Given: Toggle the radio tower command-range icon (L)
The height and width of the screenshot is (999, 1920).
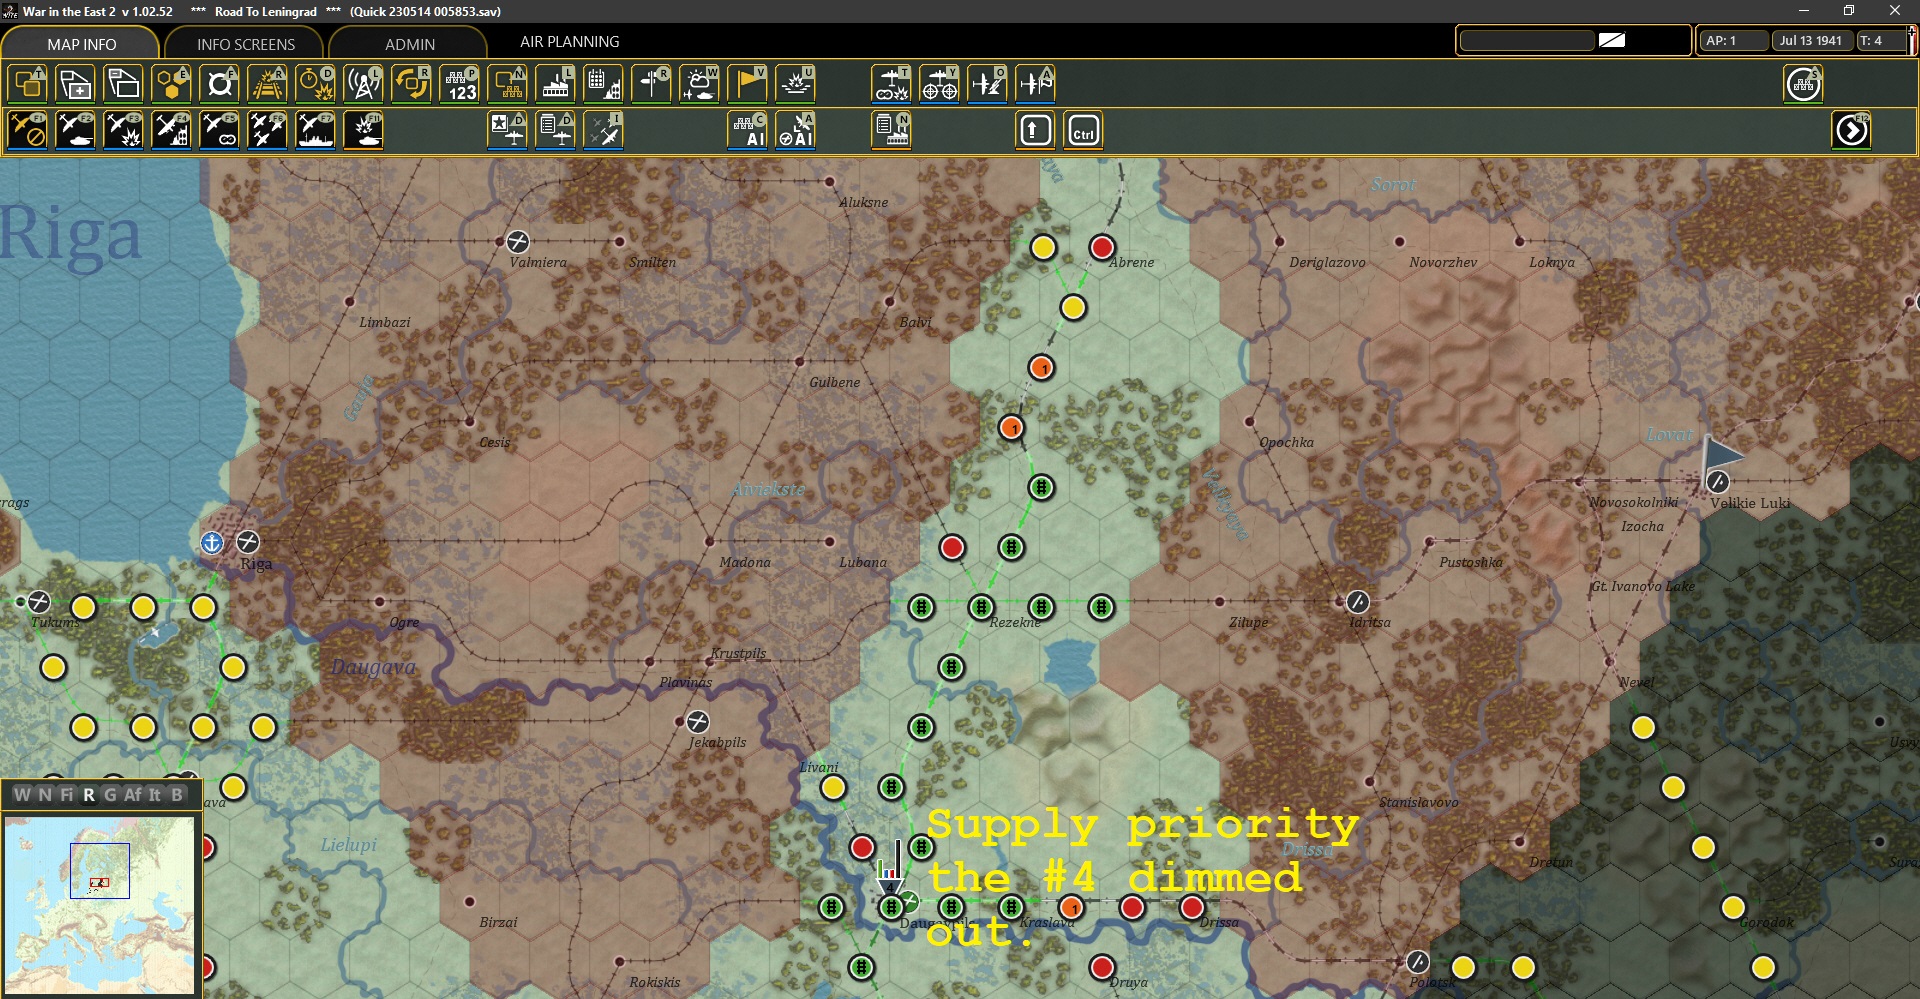Looking at the screenshot, I should 363,84.
